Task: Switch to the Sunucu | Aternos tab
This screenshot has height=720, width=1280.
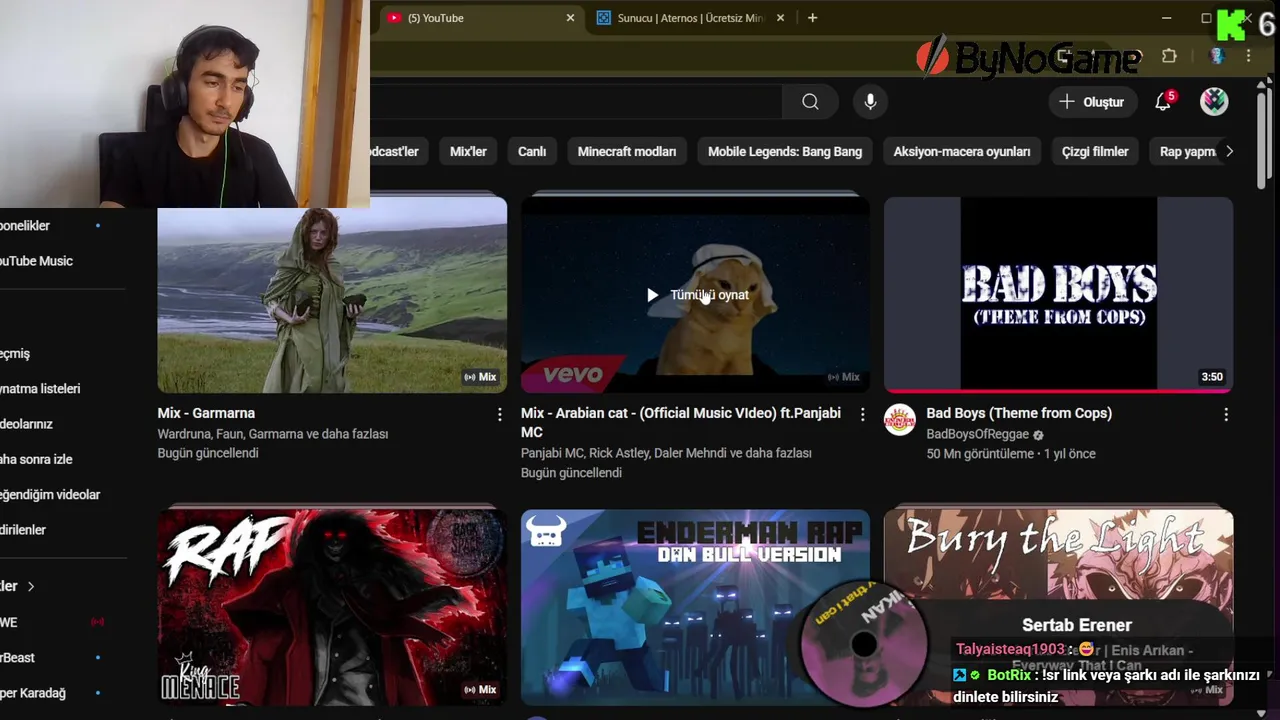Action: coord(690,18)
